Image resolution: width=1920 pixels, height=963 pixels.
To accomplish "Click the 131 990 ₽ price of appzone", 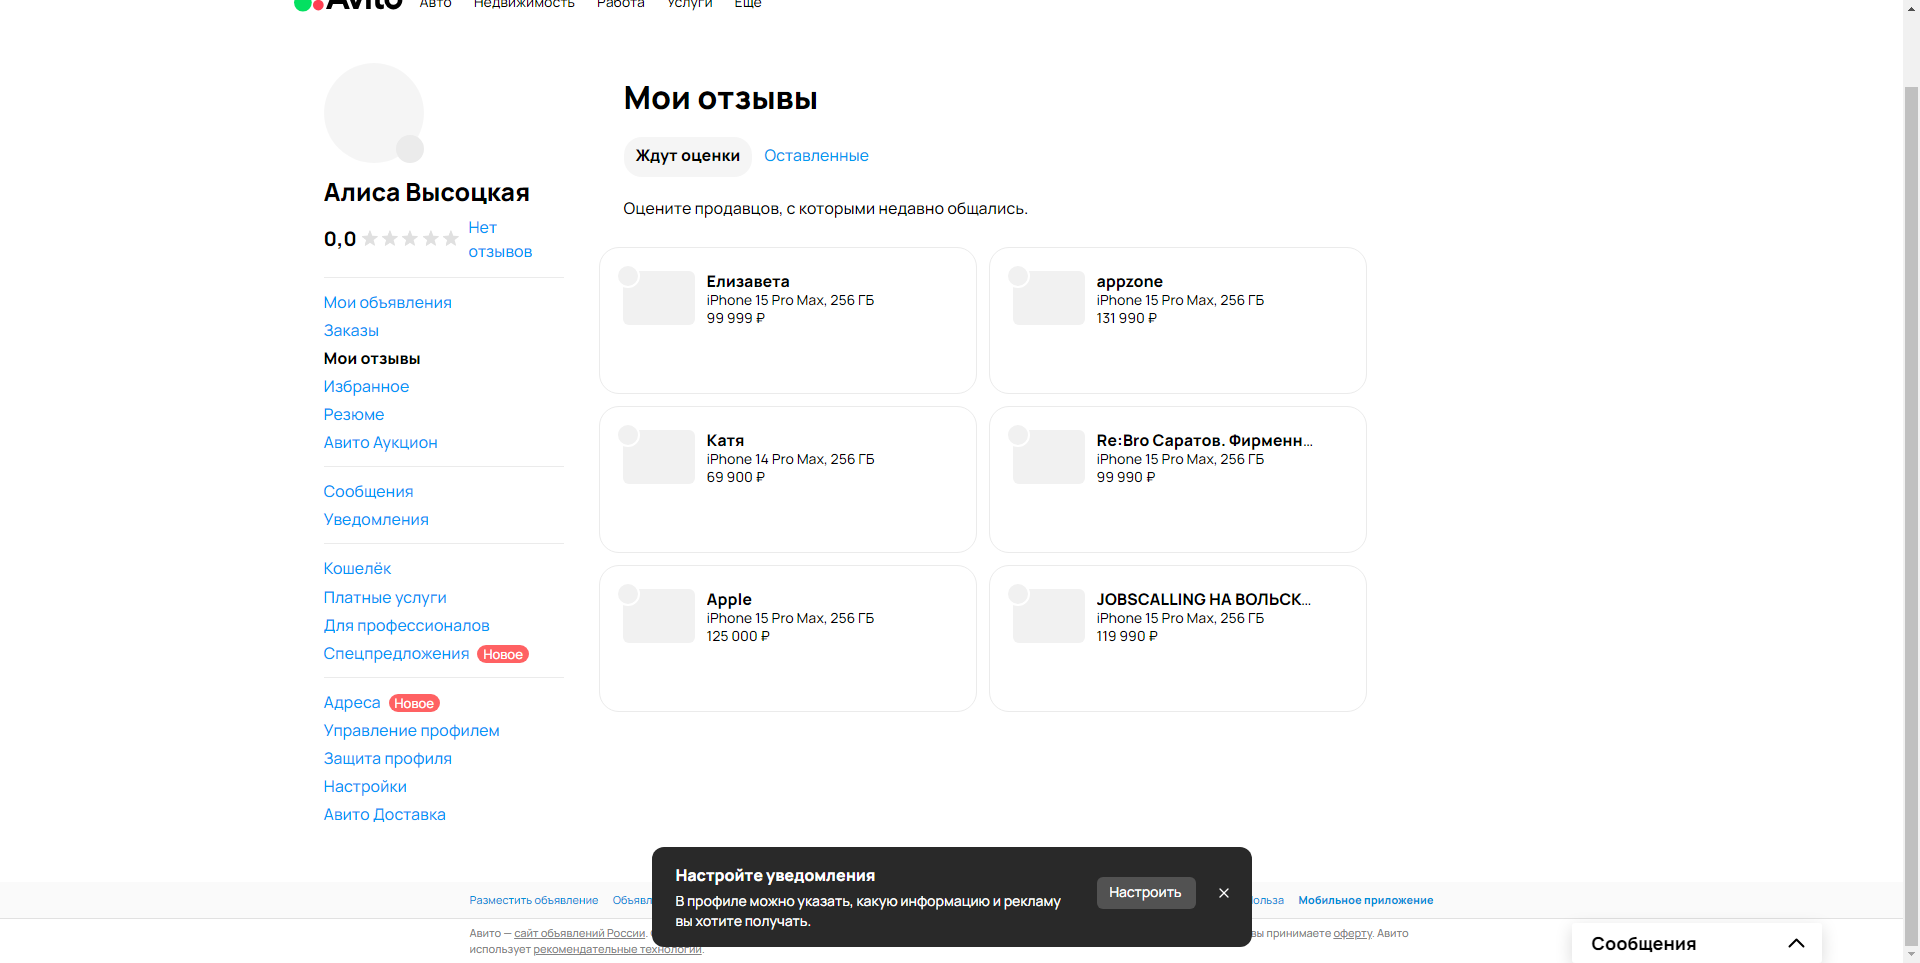I will [1126, 318].
